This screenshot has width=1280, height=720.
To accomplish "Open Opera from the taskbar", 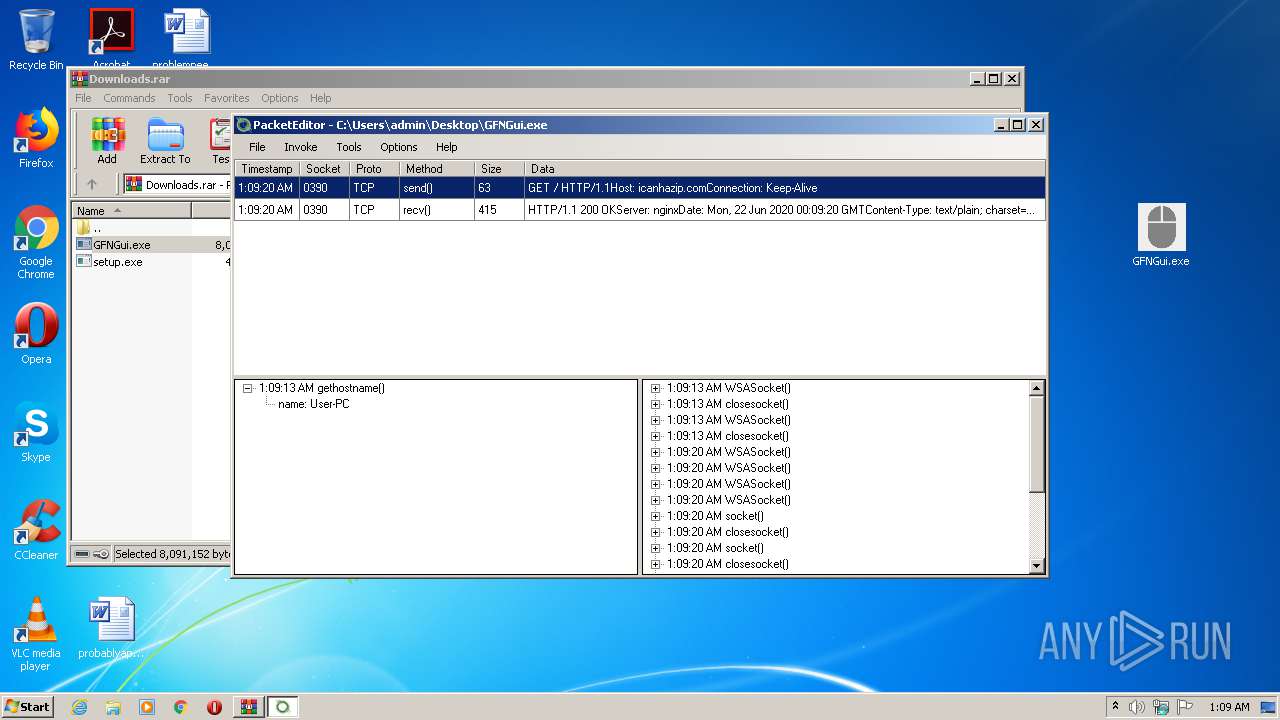I will pyautogui.click(x=214, y=707).
